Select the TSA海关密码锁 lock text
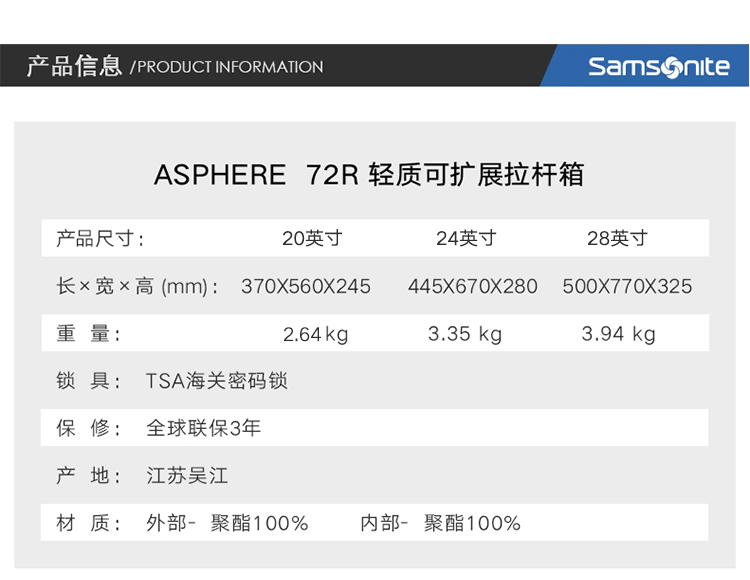The width and height of the screenshot is (750, 580). click(217, 381)
